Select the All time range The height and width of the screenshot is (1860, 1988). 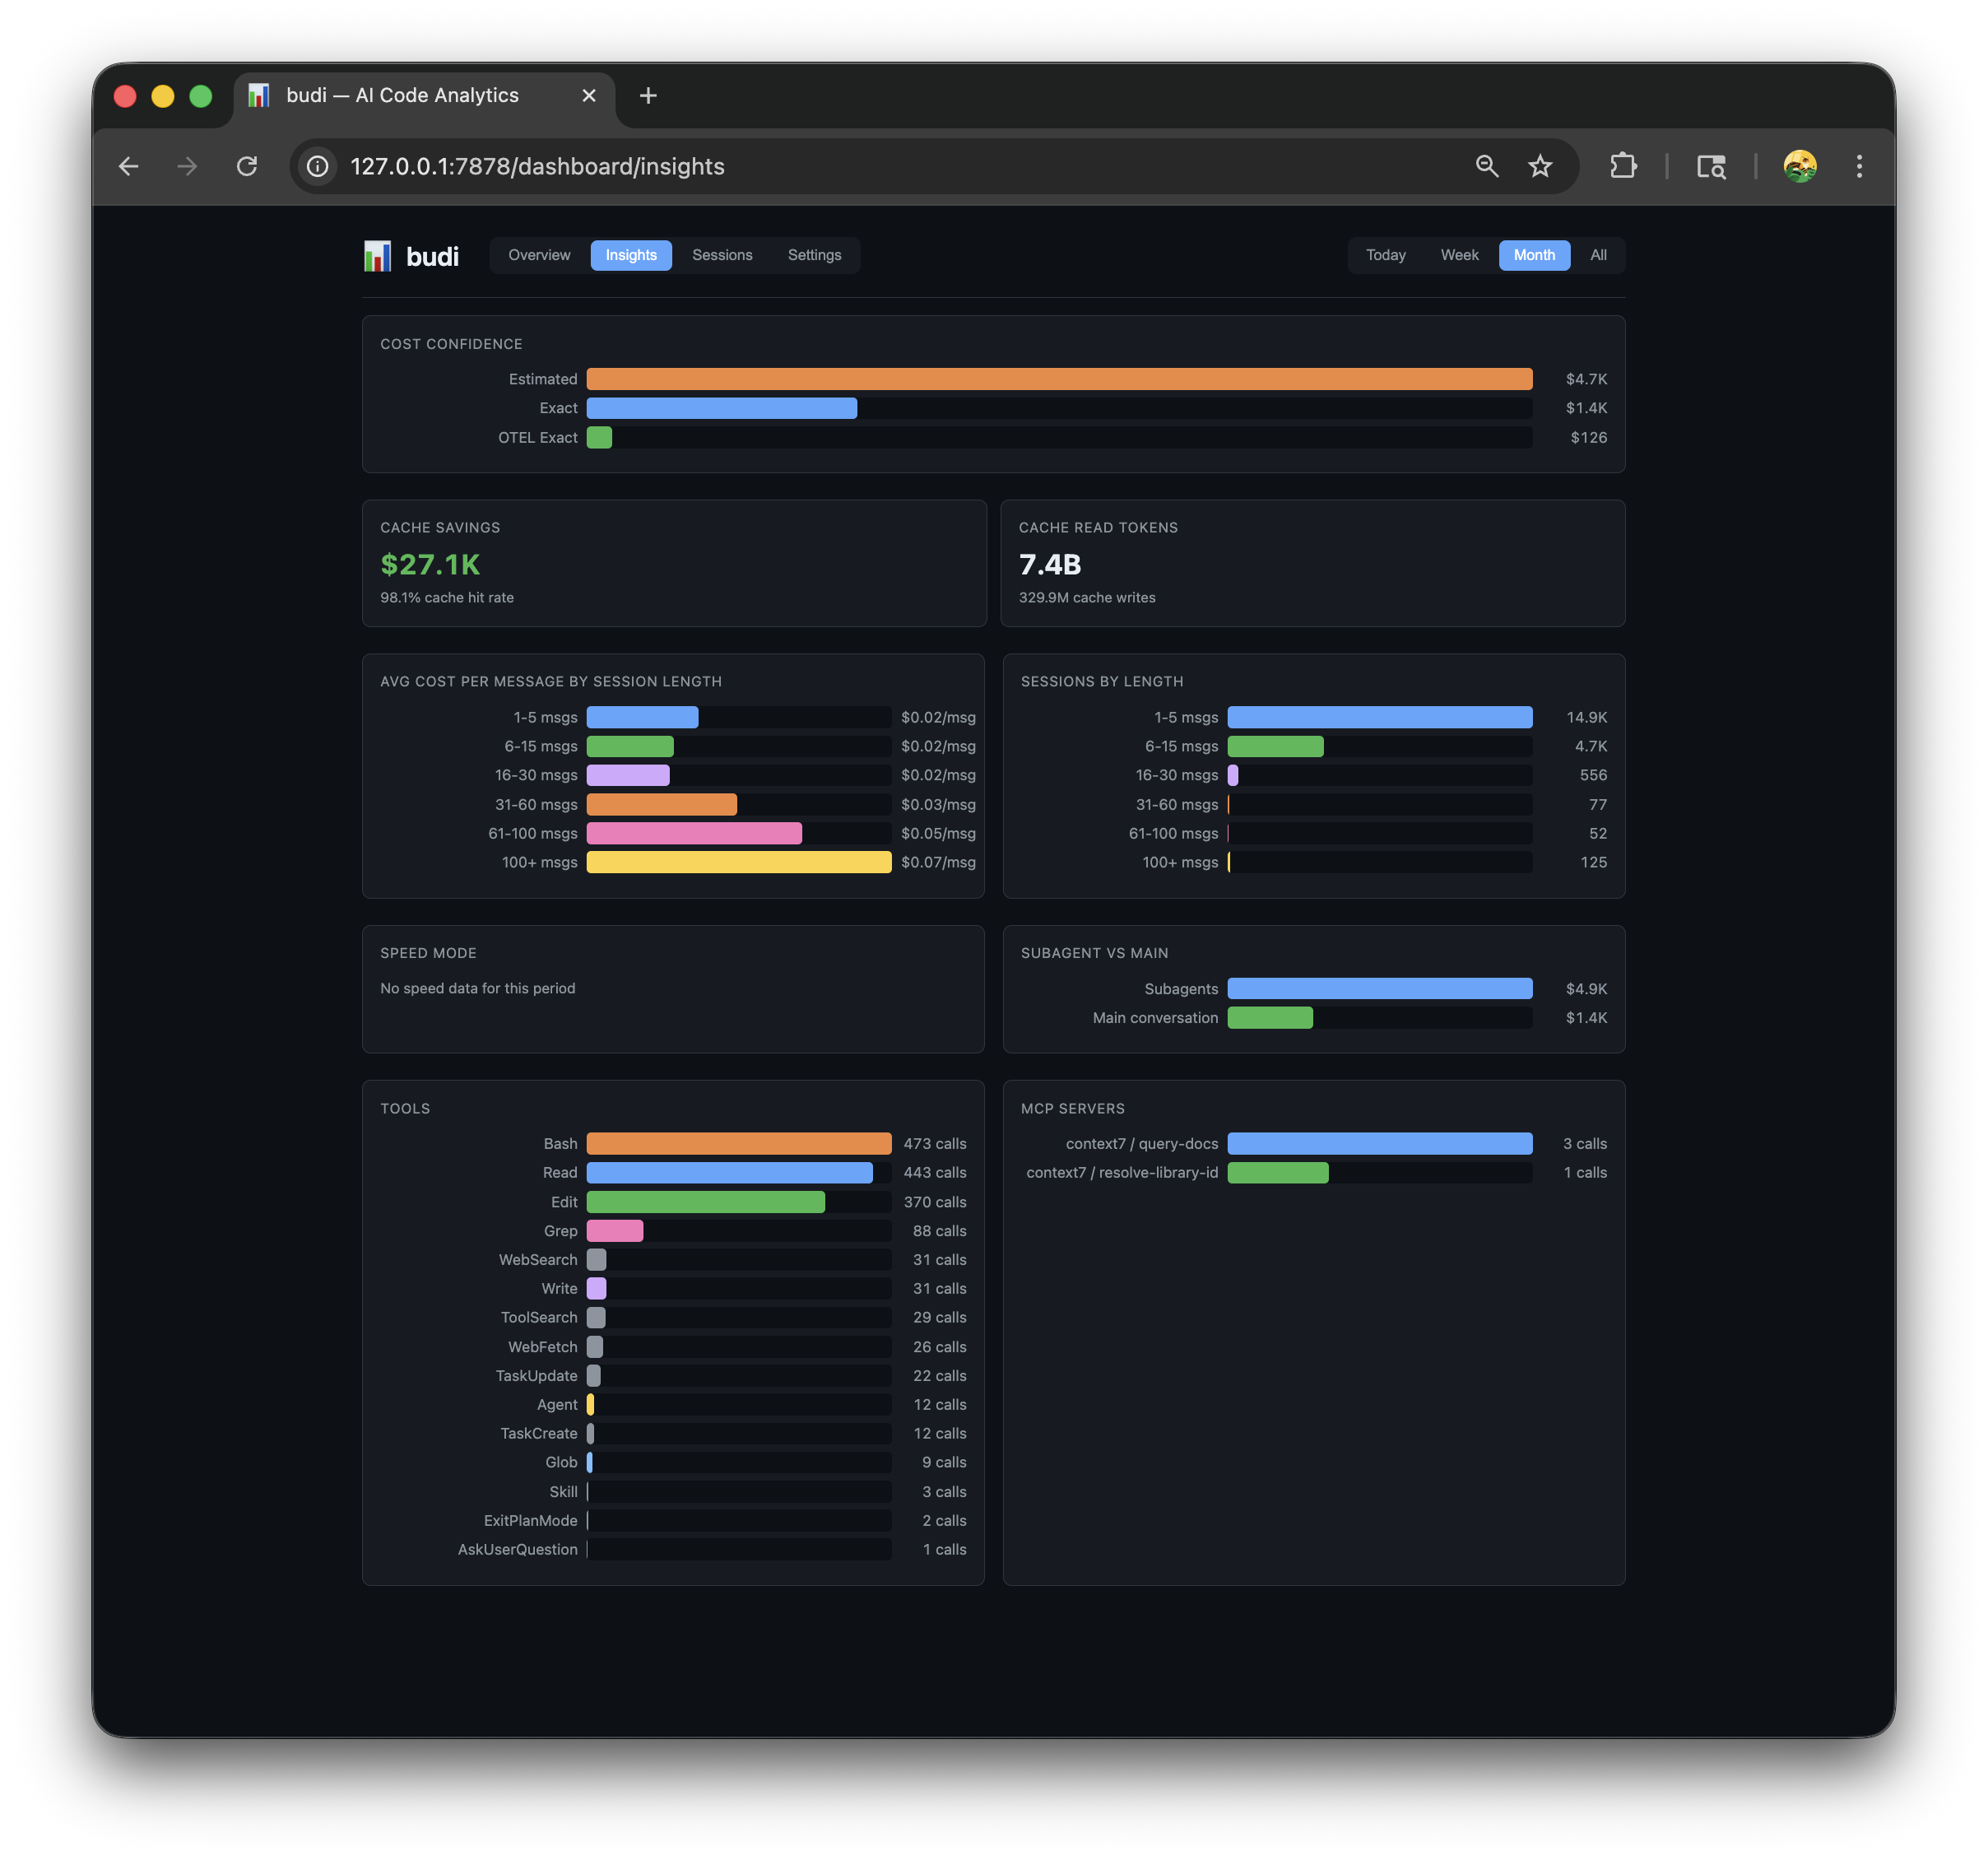(x=1598, y=255)
